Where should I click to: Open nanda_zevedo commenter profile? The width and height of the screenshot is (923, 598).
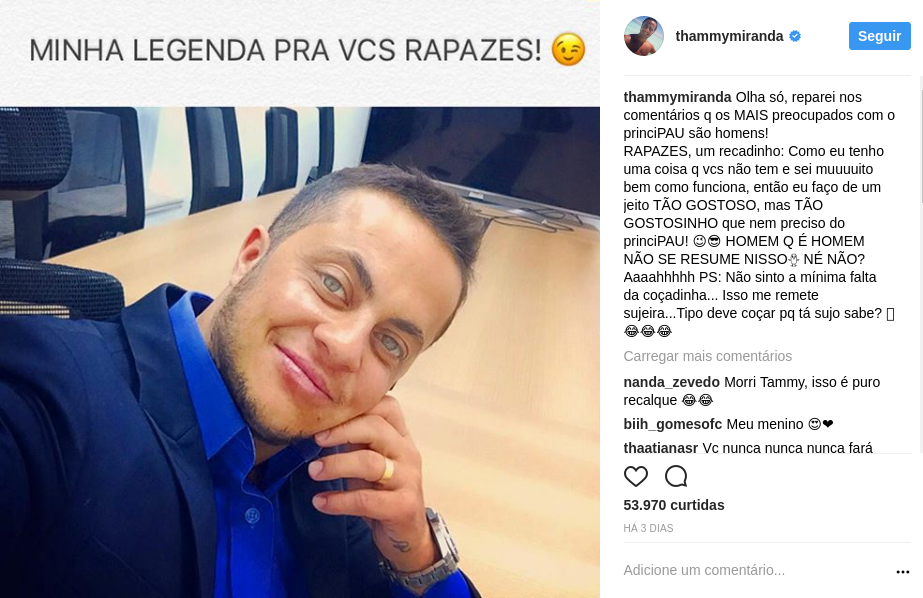click(671, 382)
